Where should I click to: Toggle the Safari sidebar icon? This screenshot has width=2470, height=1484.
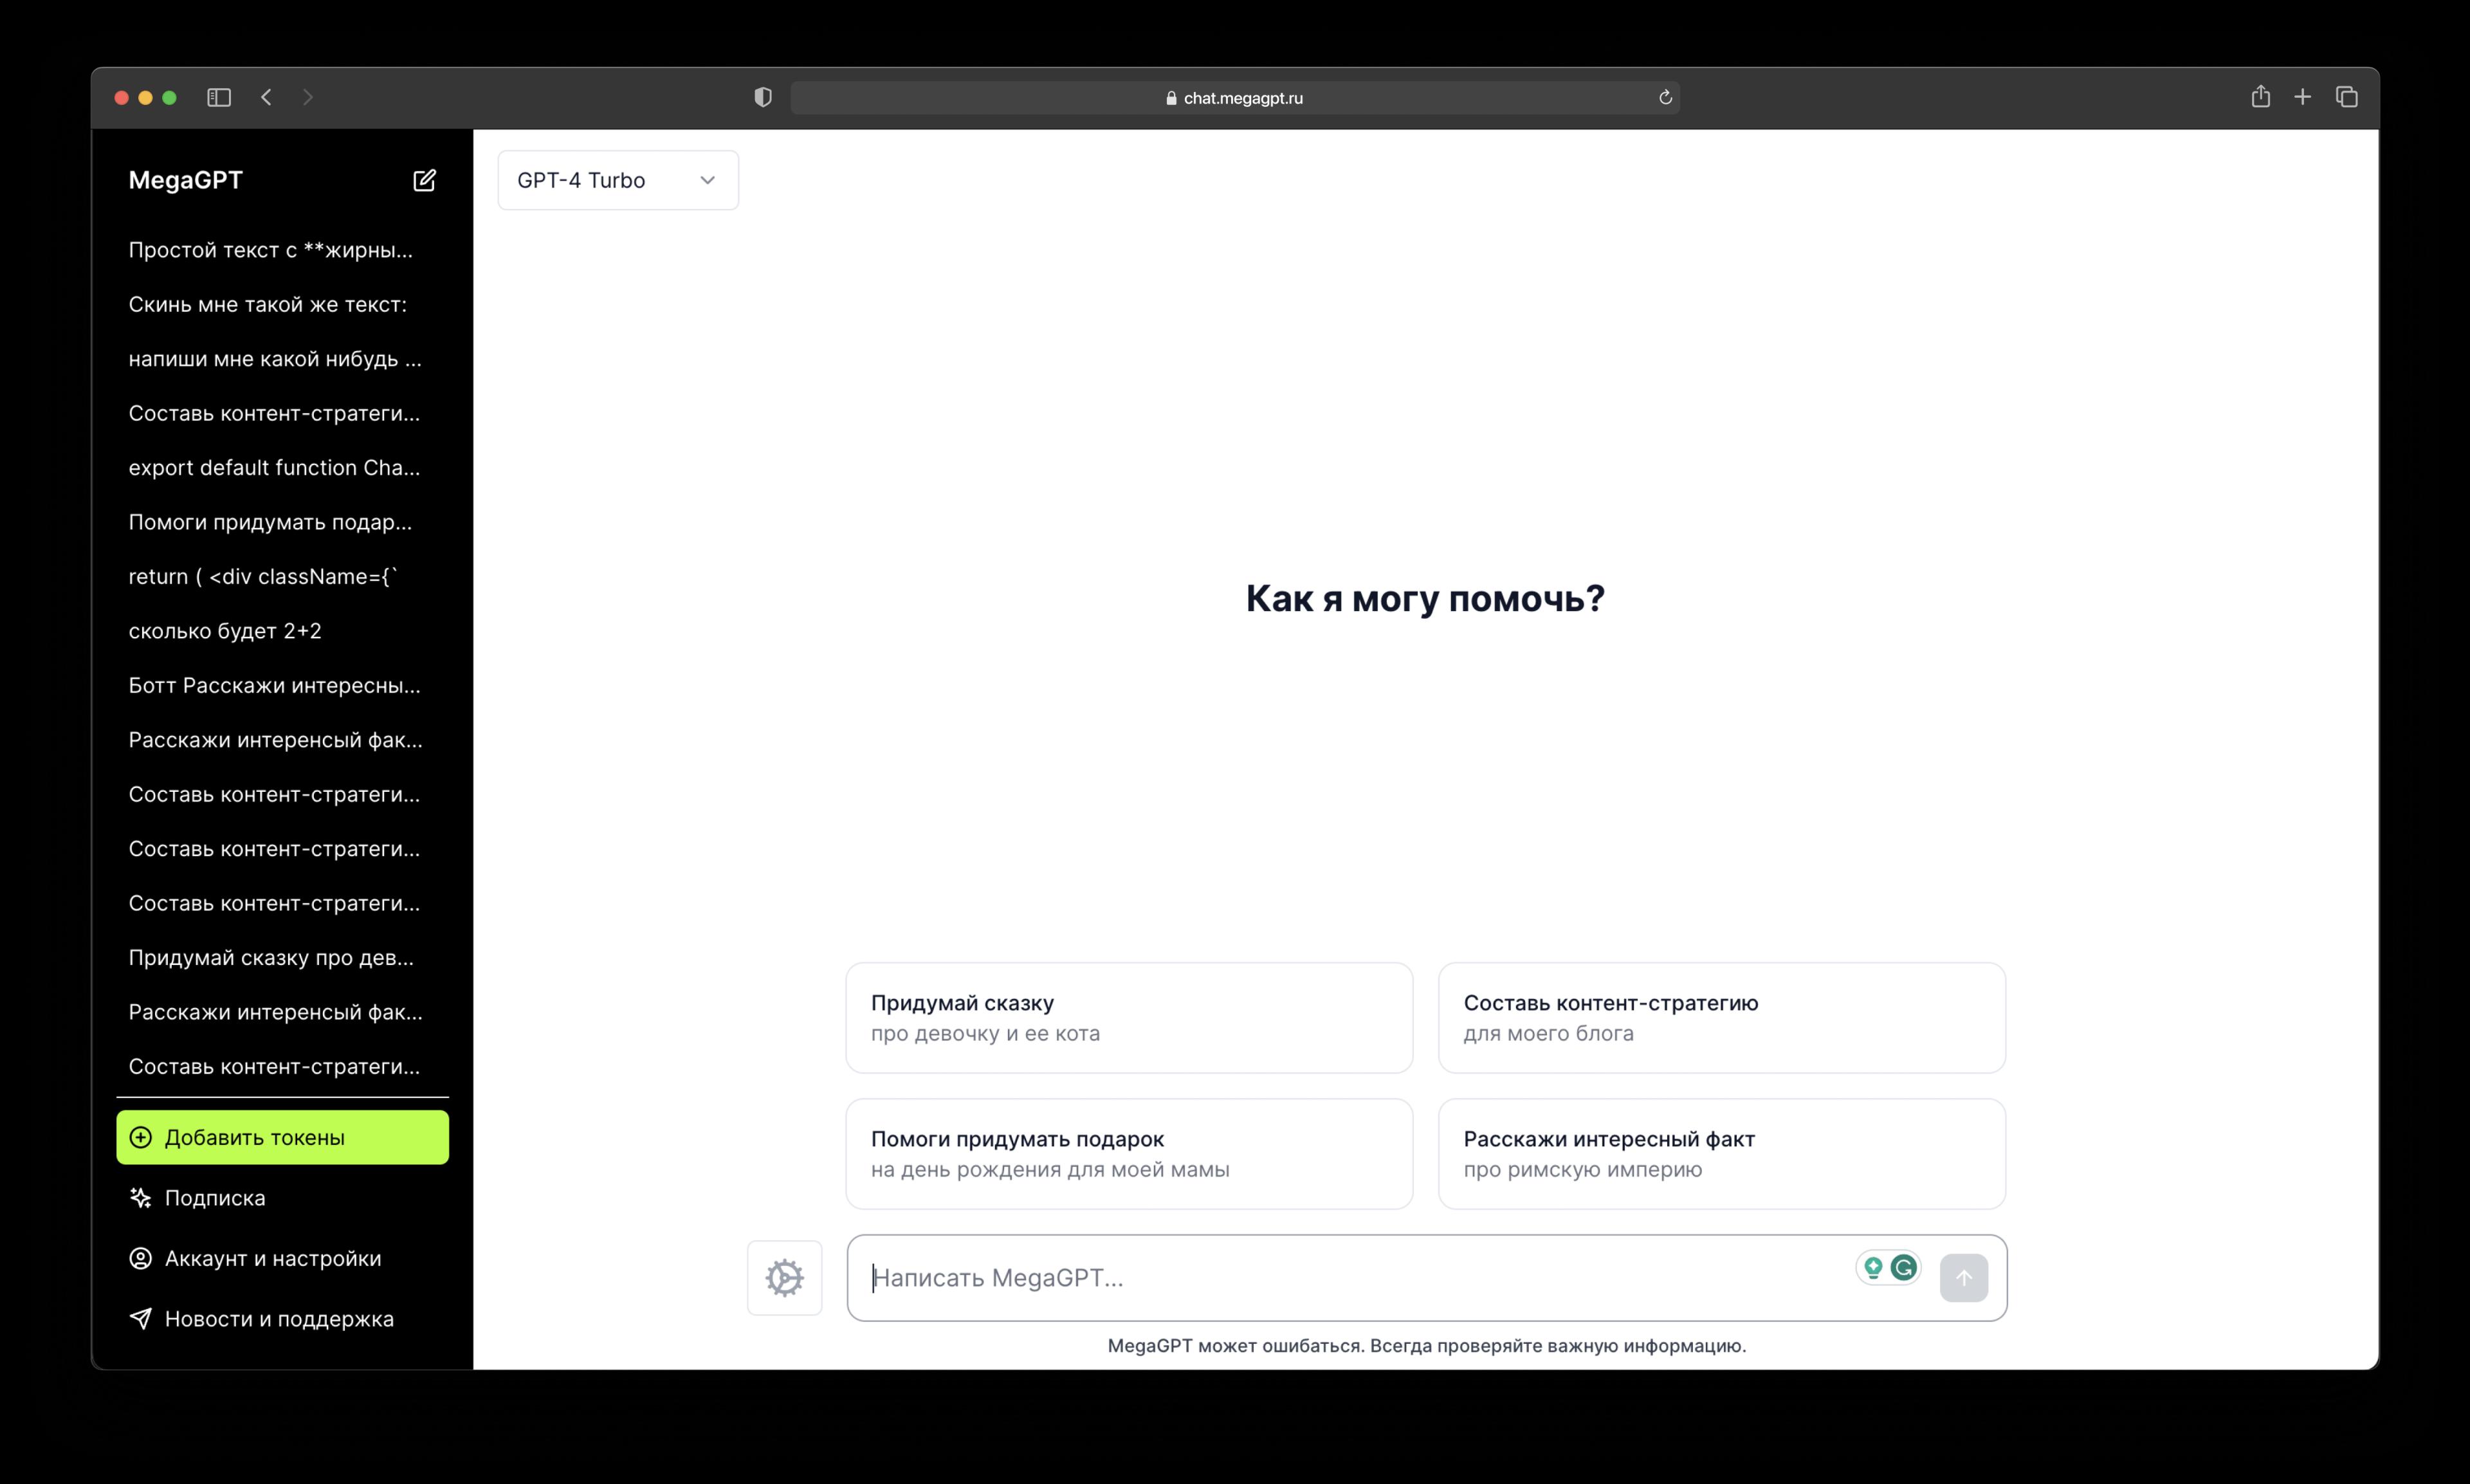pos(219,97)
